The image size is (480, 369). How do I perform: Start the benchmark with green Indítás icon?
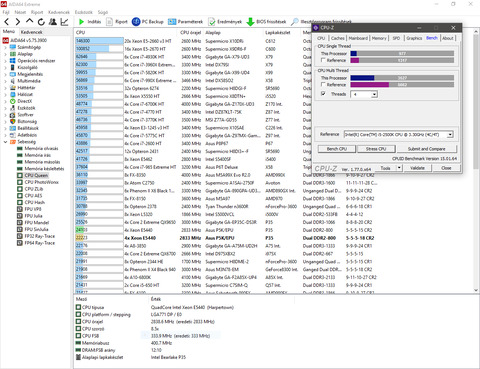coord(81,22)
